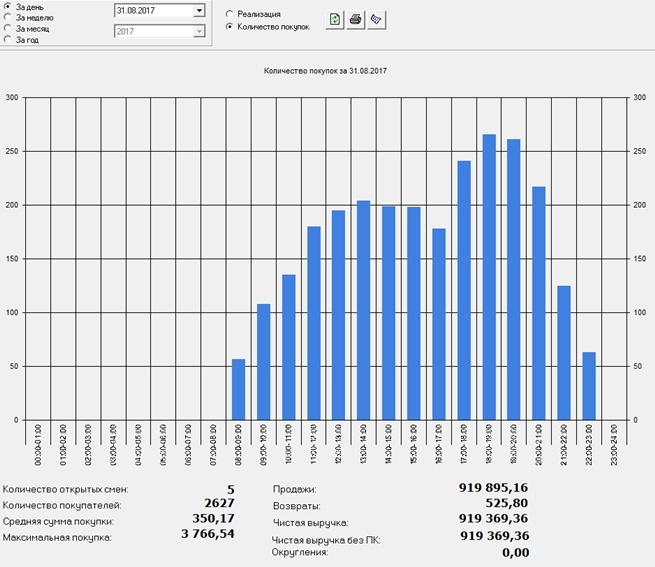Click the 'Возвраты:' label

297,506
